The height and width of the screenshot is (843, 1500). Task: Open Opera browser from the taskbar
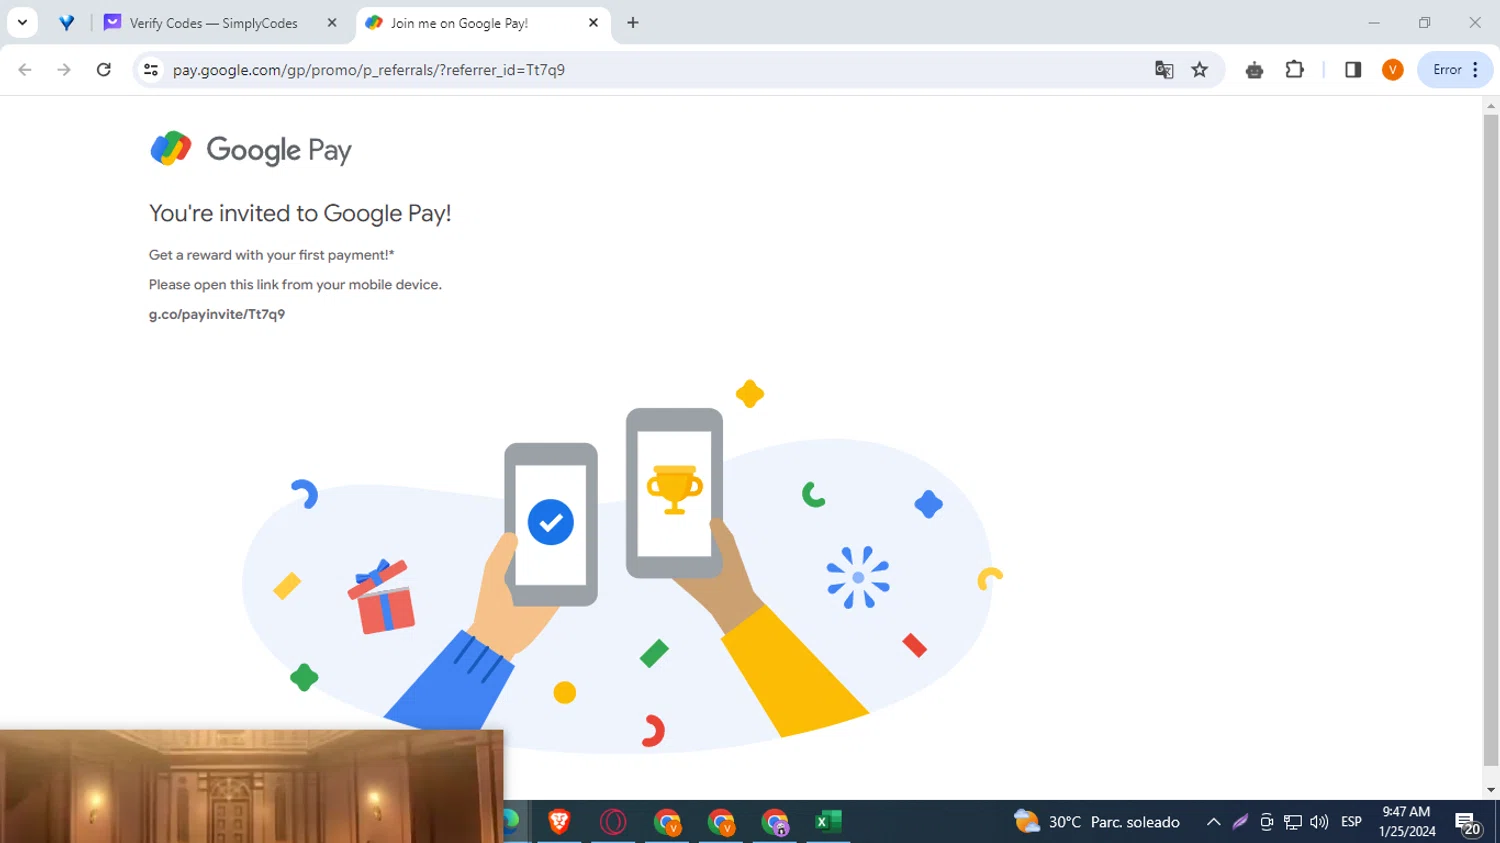pyautogui.click(x=613, y=822)
